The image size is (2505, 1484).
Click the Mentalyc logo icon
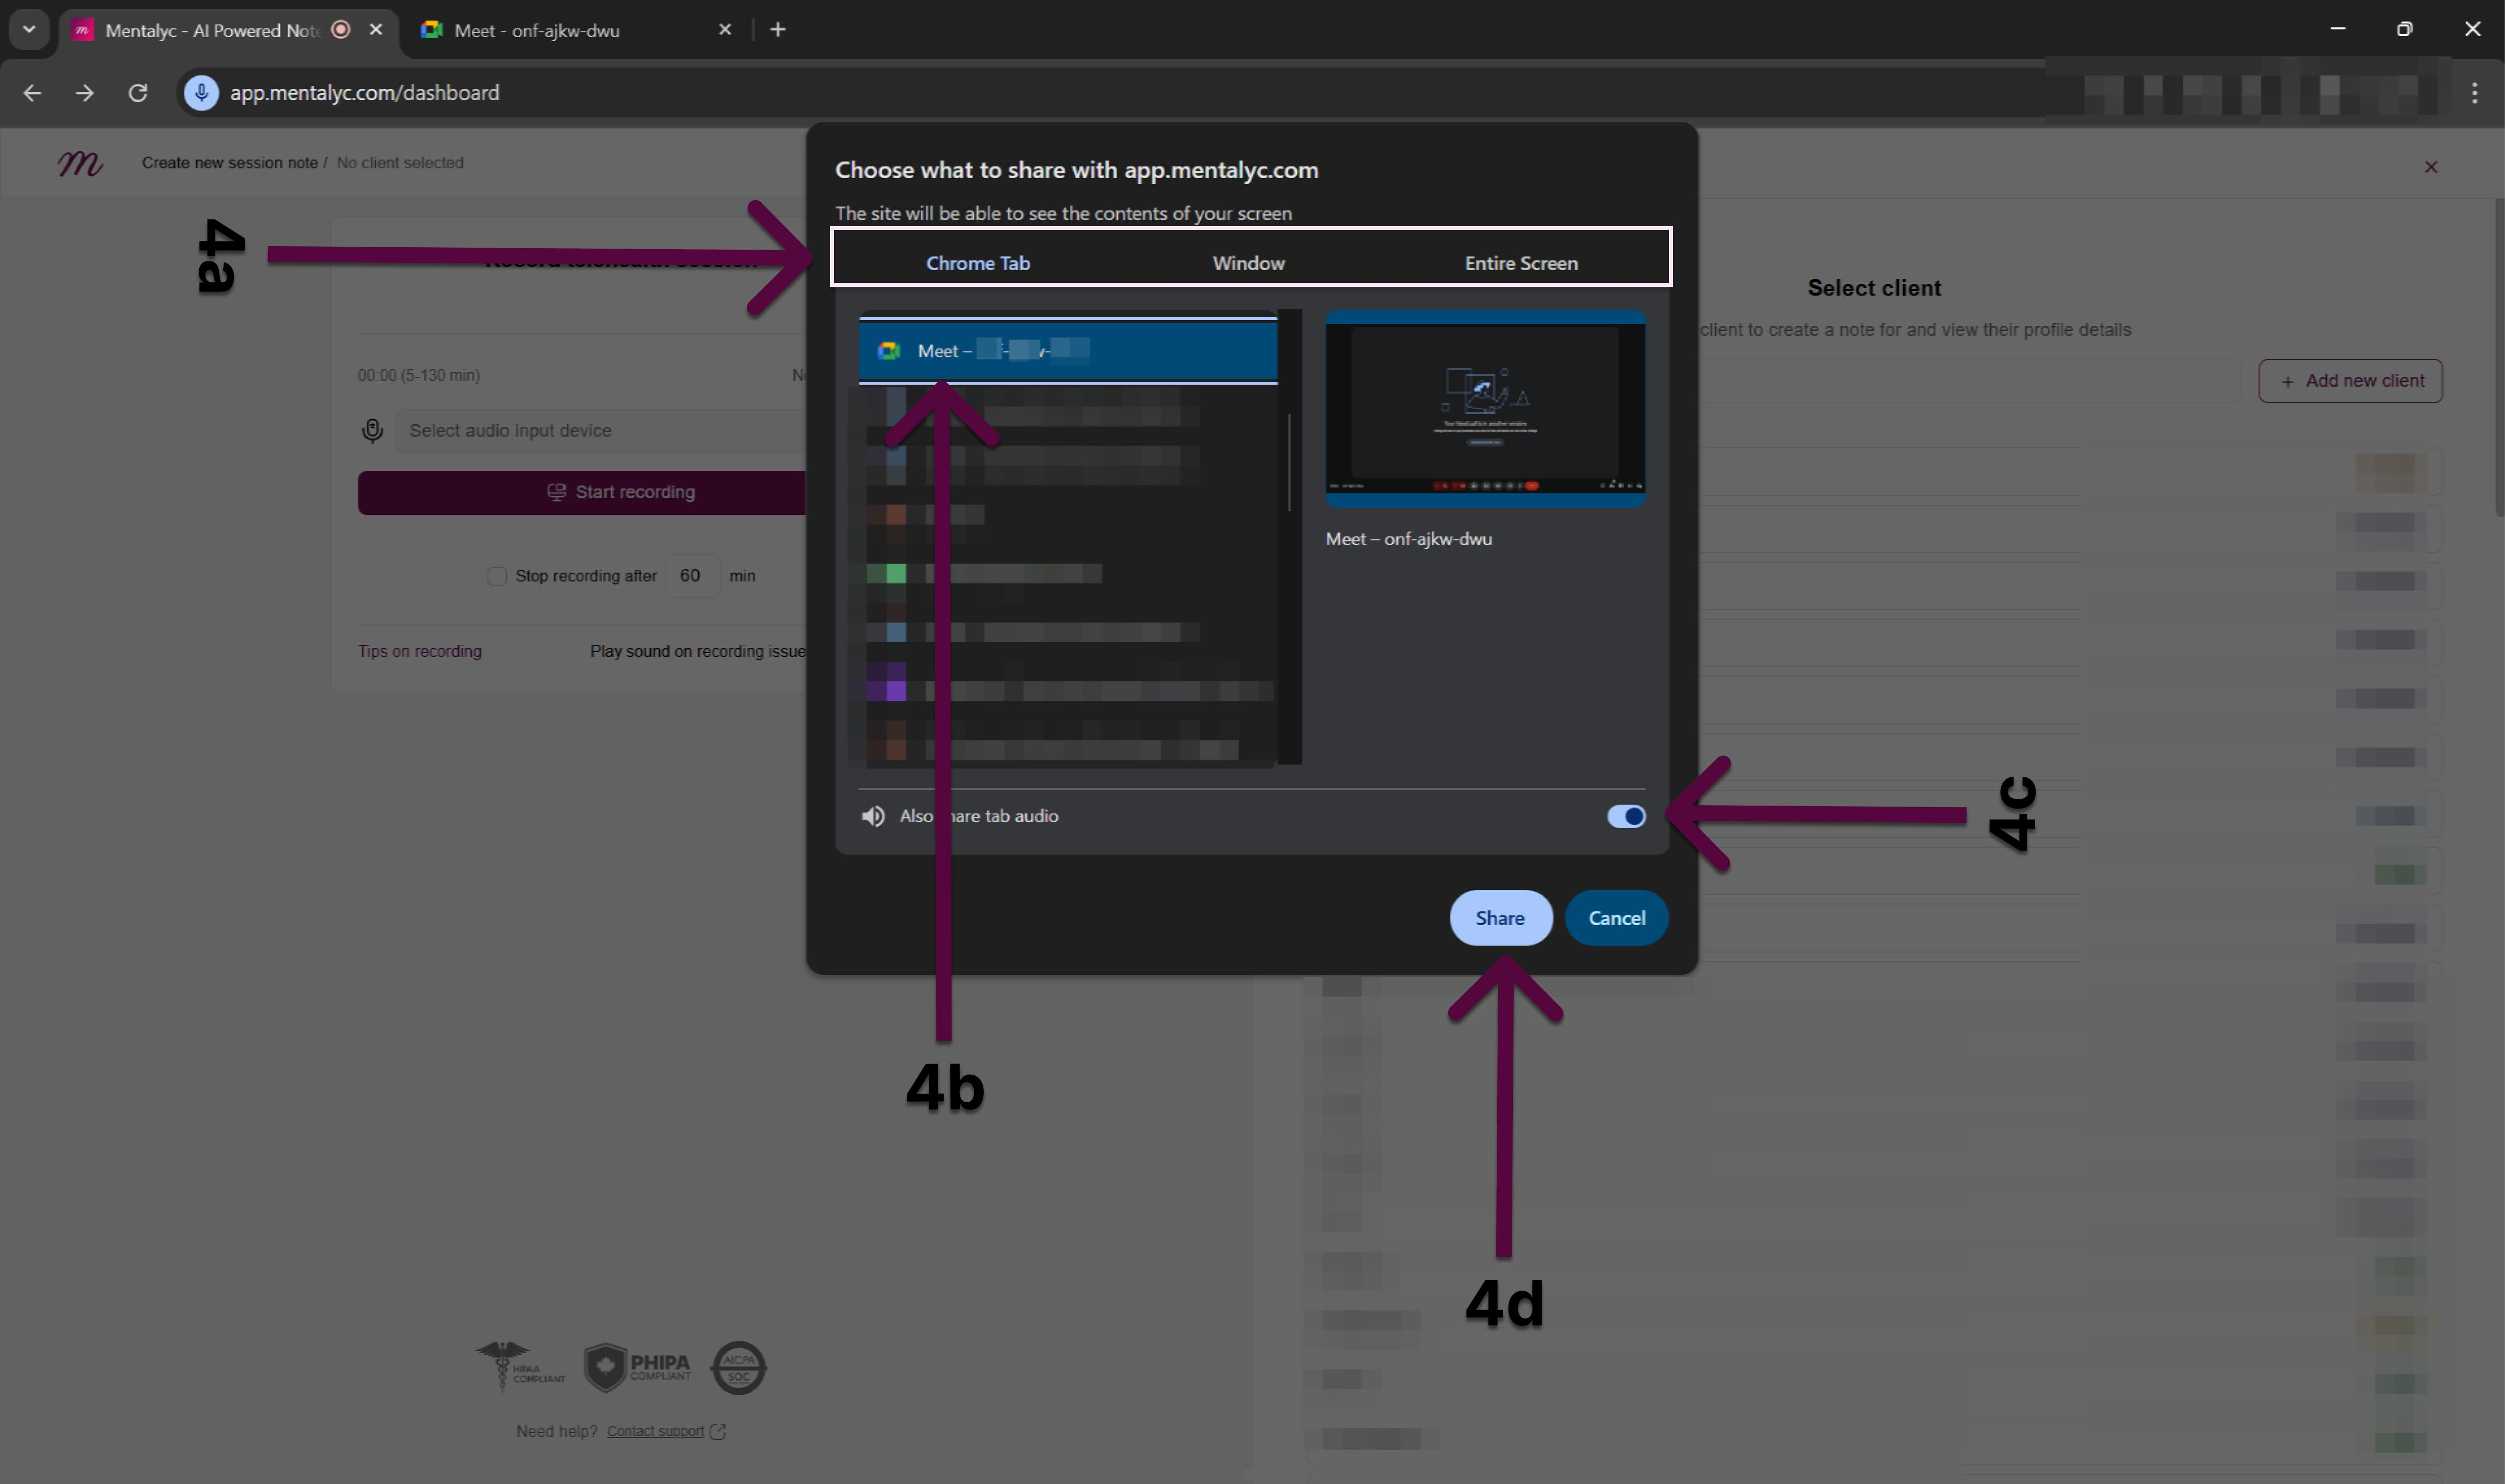pyautogui.click(x=80, y=163)
